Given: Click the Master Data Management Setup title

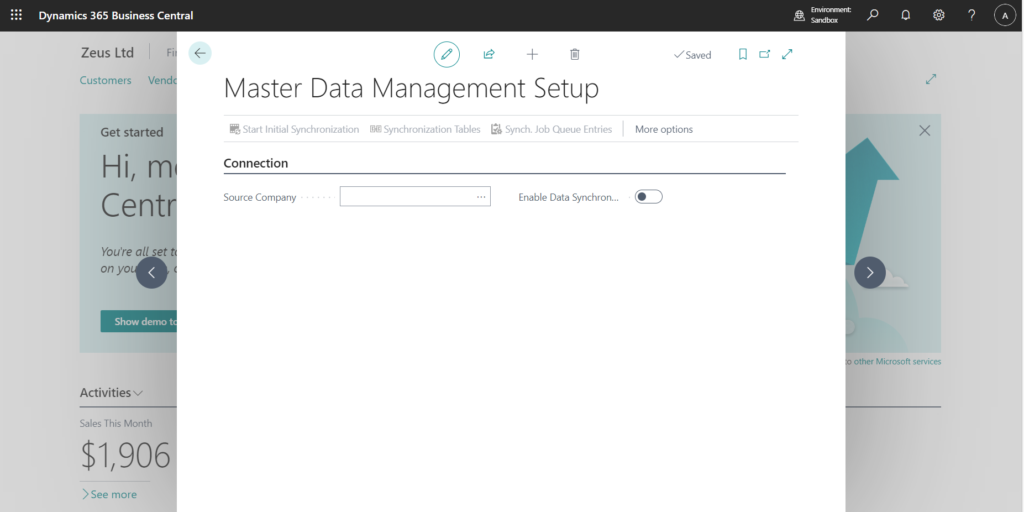Looking at the screenshot, I should click(411, 88).
